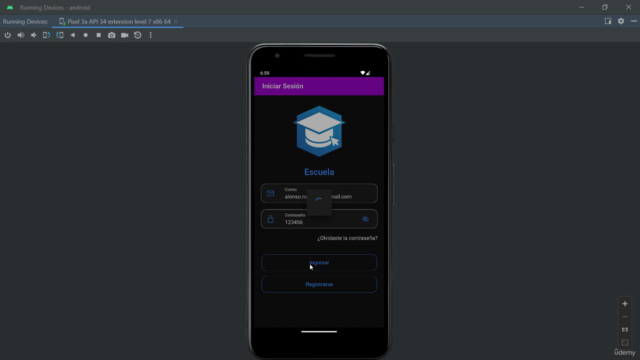
Task: Open the ¿Olvidaste la contraseña? link
Action: pos(347,238)
